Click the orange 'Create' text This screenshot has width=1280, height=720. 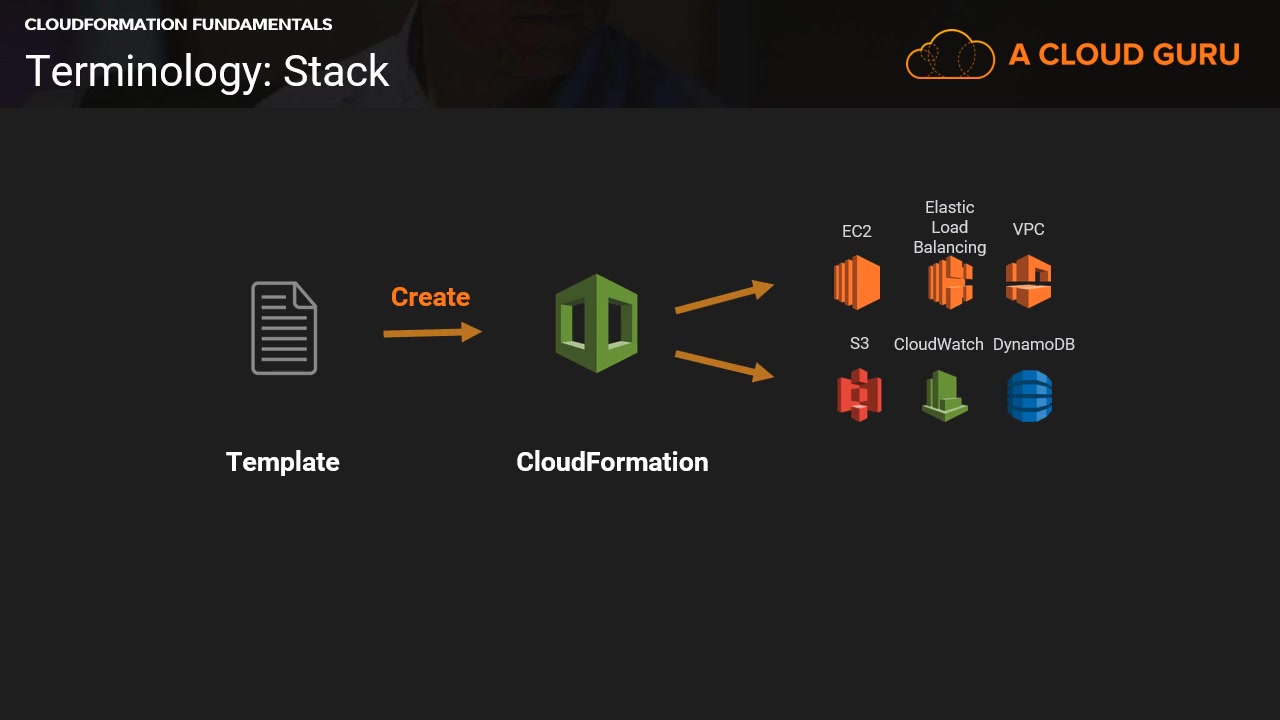[430, 297]
